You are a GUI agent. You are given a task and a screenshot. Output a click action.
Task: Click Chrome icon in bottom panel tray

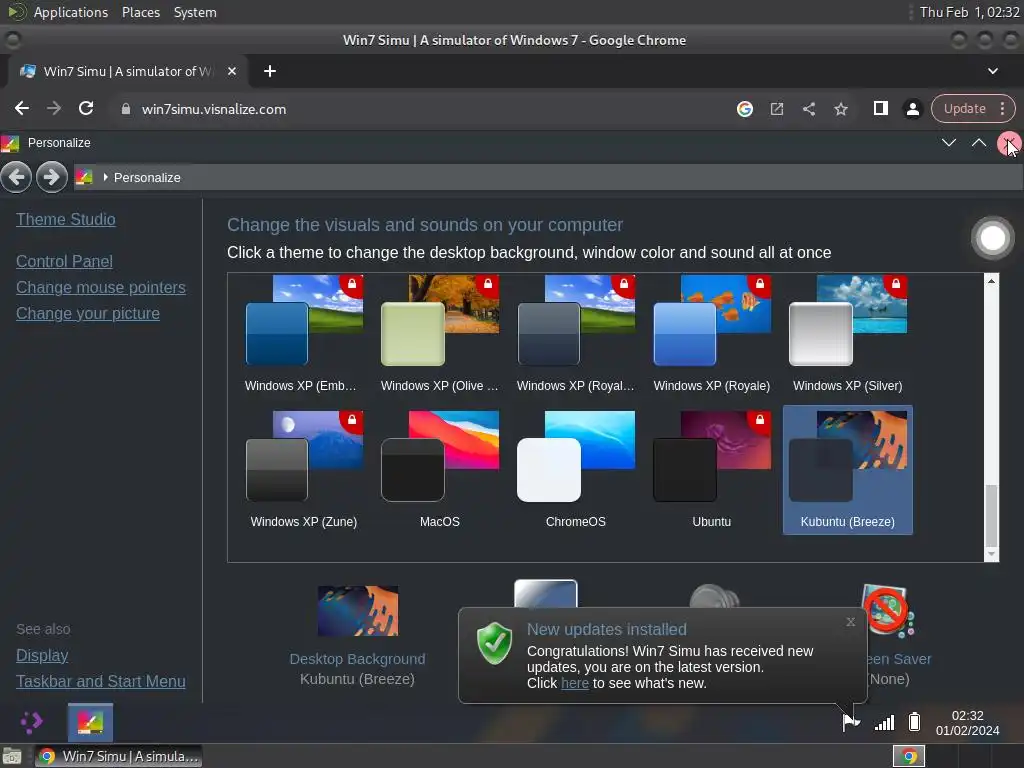tap(909, 756)
